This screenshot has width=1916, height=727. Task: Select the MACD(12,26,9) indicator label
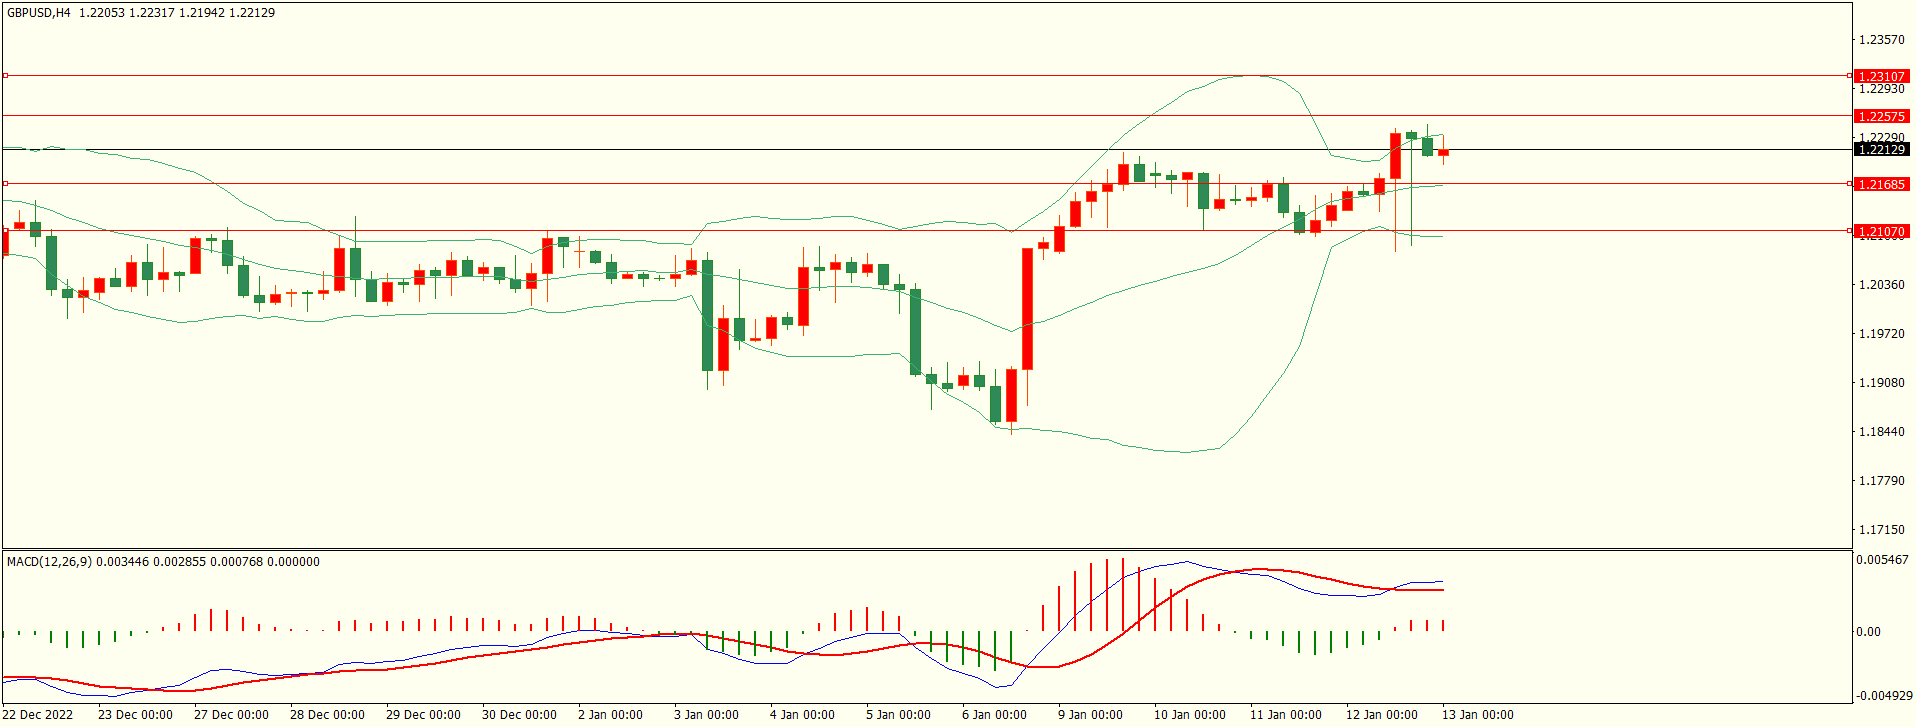tap(49, 562)
